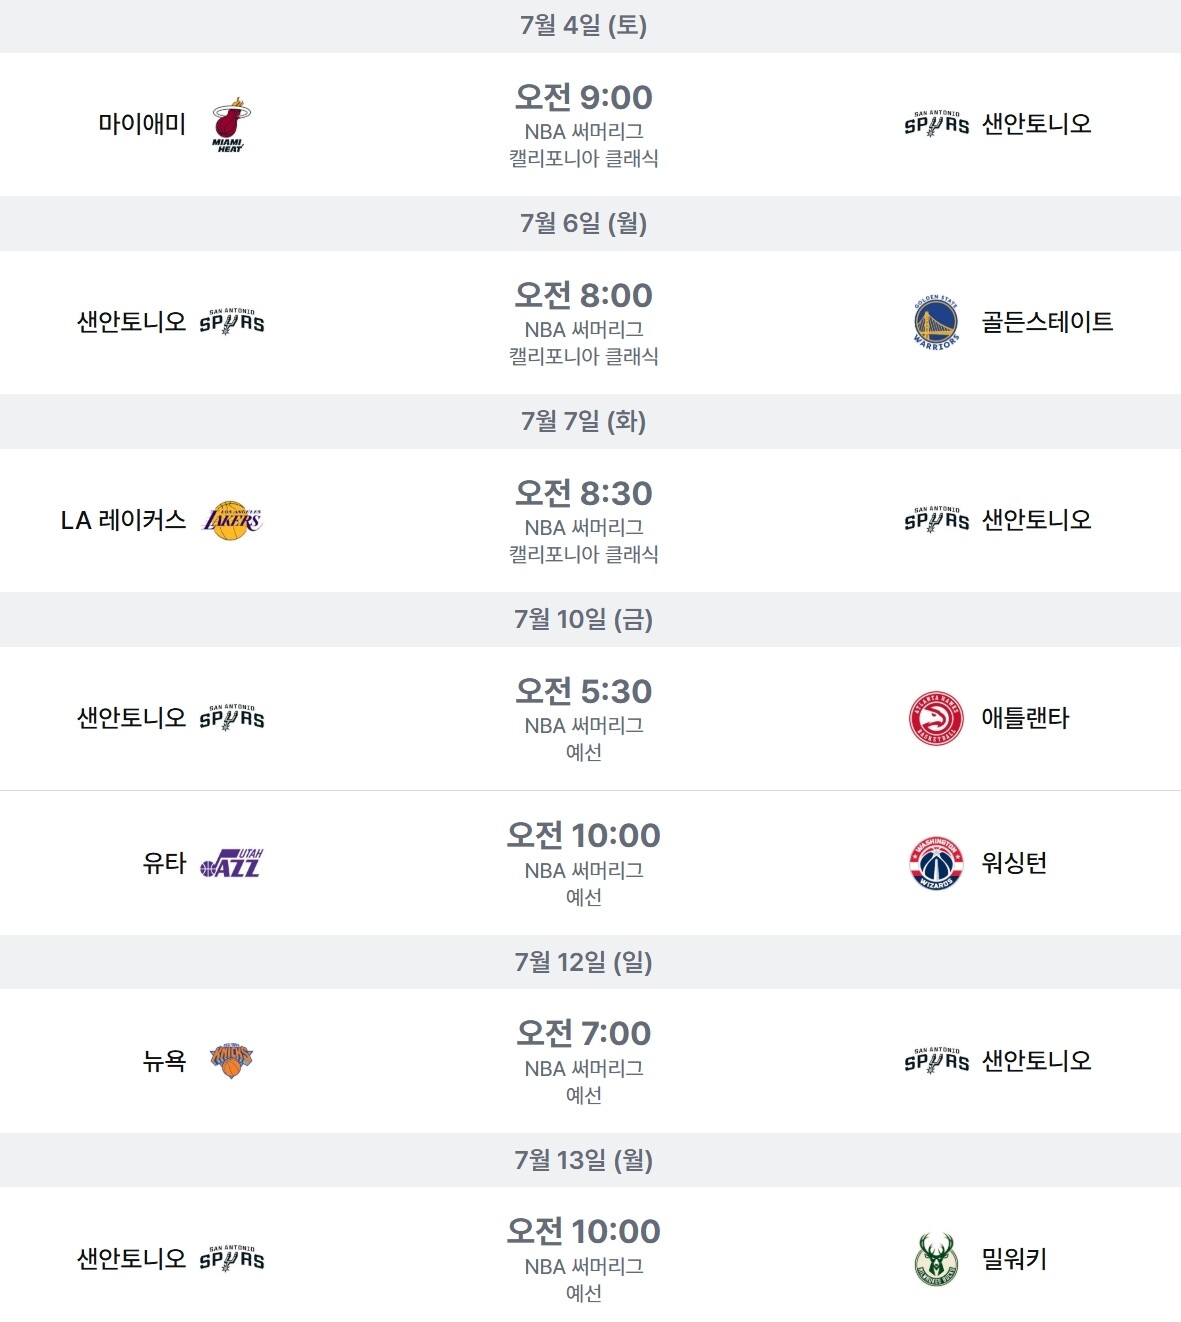
Task: Click the 애틀랜타 team name
Action: coord(1025,718)
